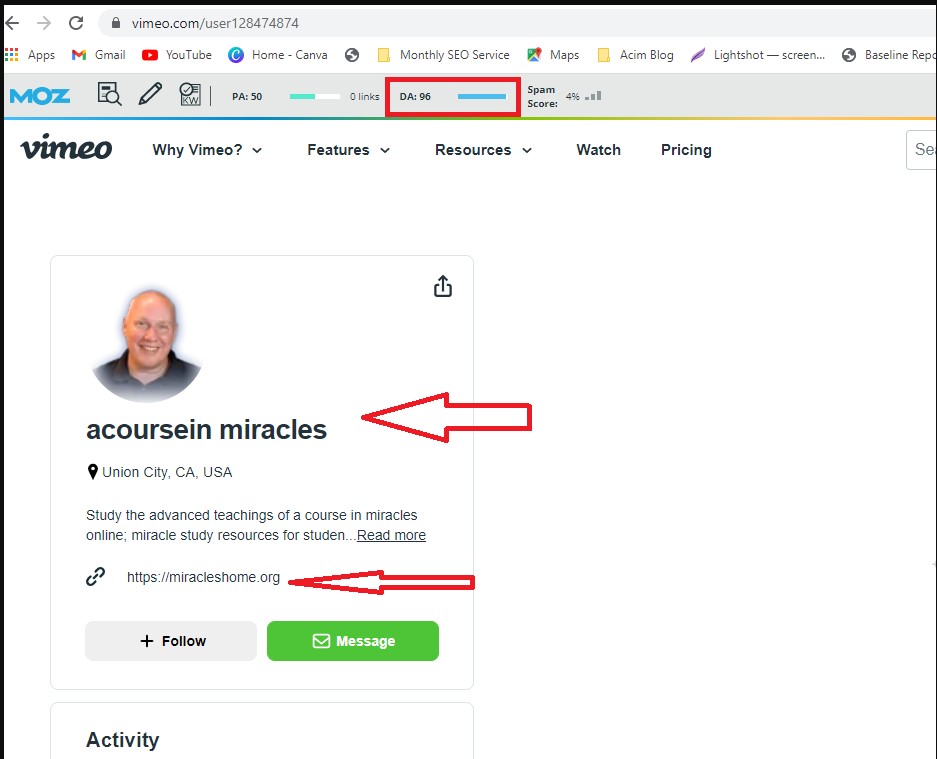
Task: Expand the Resources dropdown menu
Action: point(483,150)
